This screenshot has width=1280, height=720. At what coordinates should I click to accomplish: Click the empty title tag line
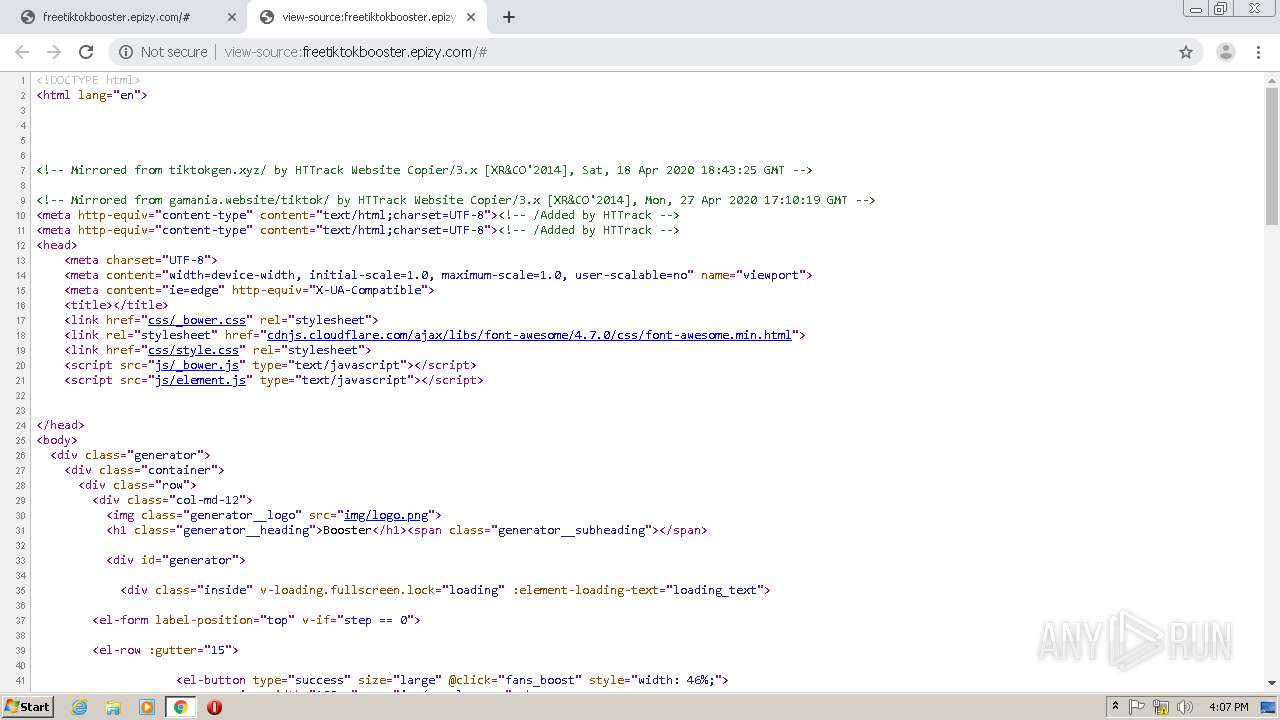click(117, 305)
